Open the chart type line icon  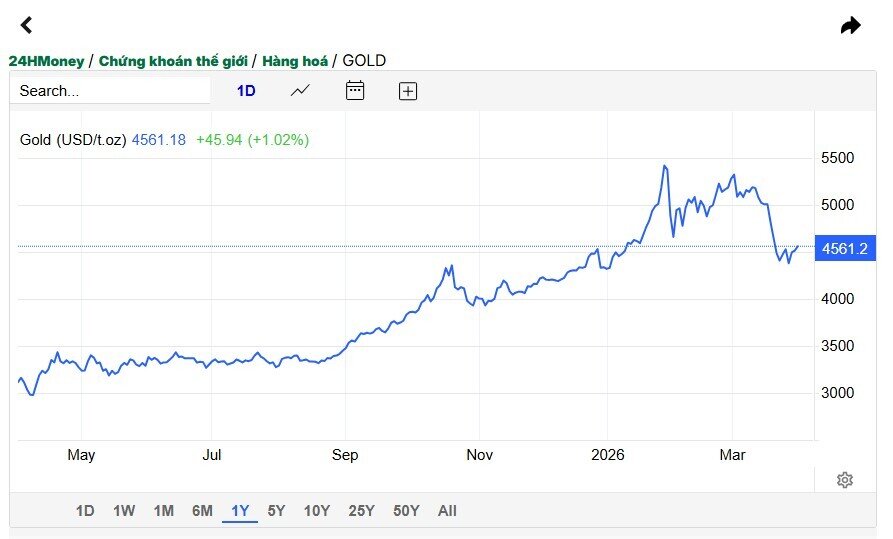300,91
